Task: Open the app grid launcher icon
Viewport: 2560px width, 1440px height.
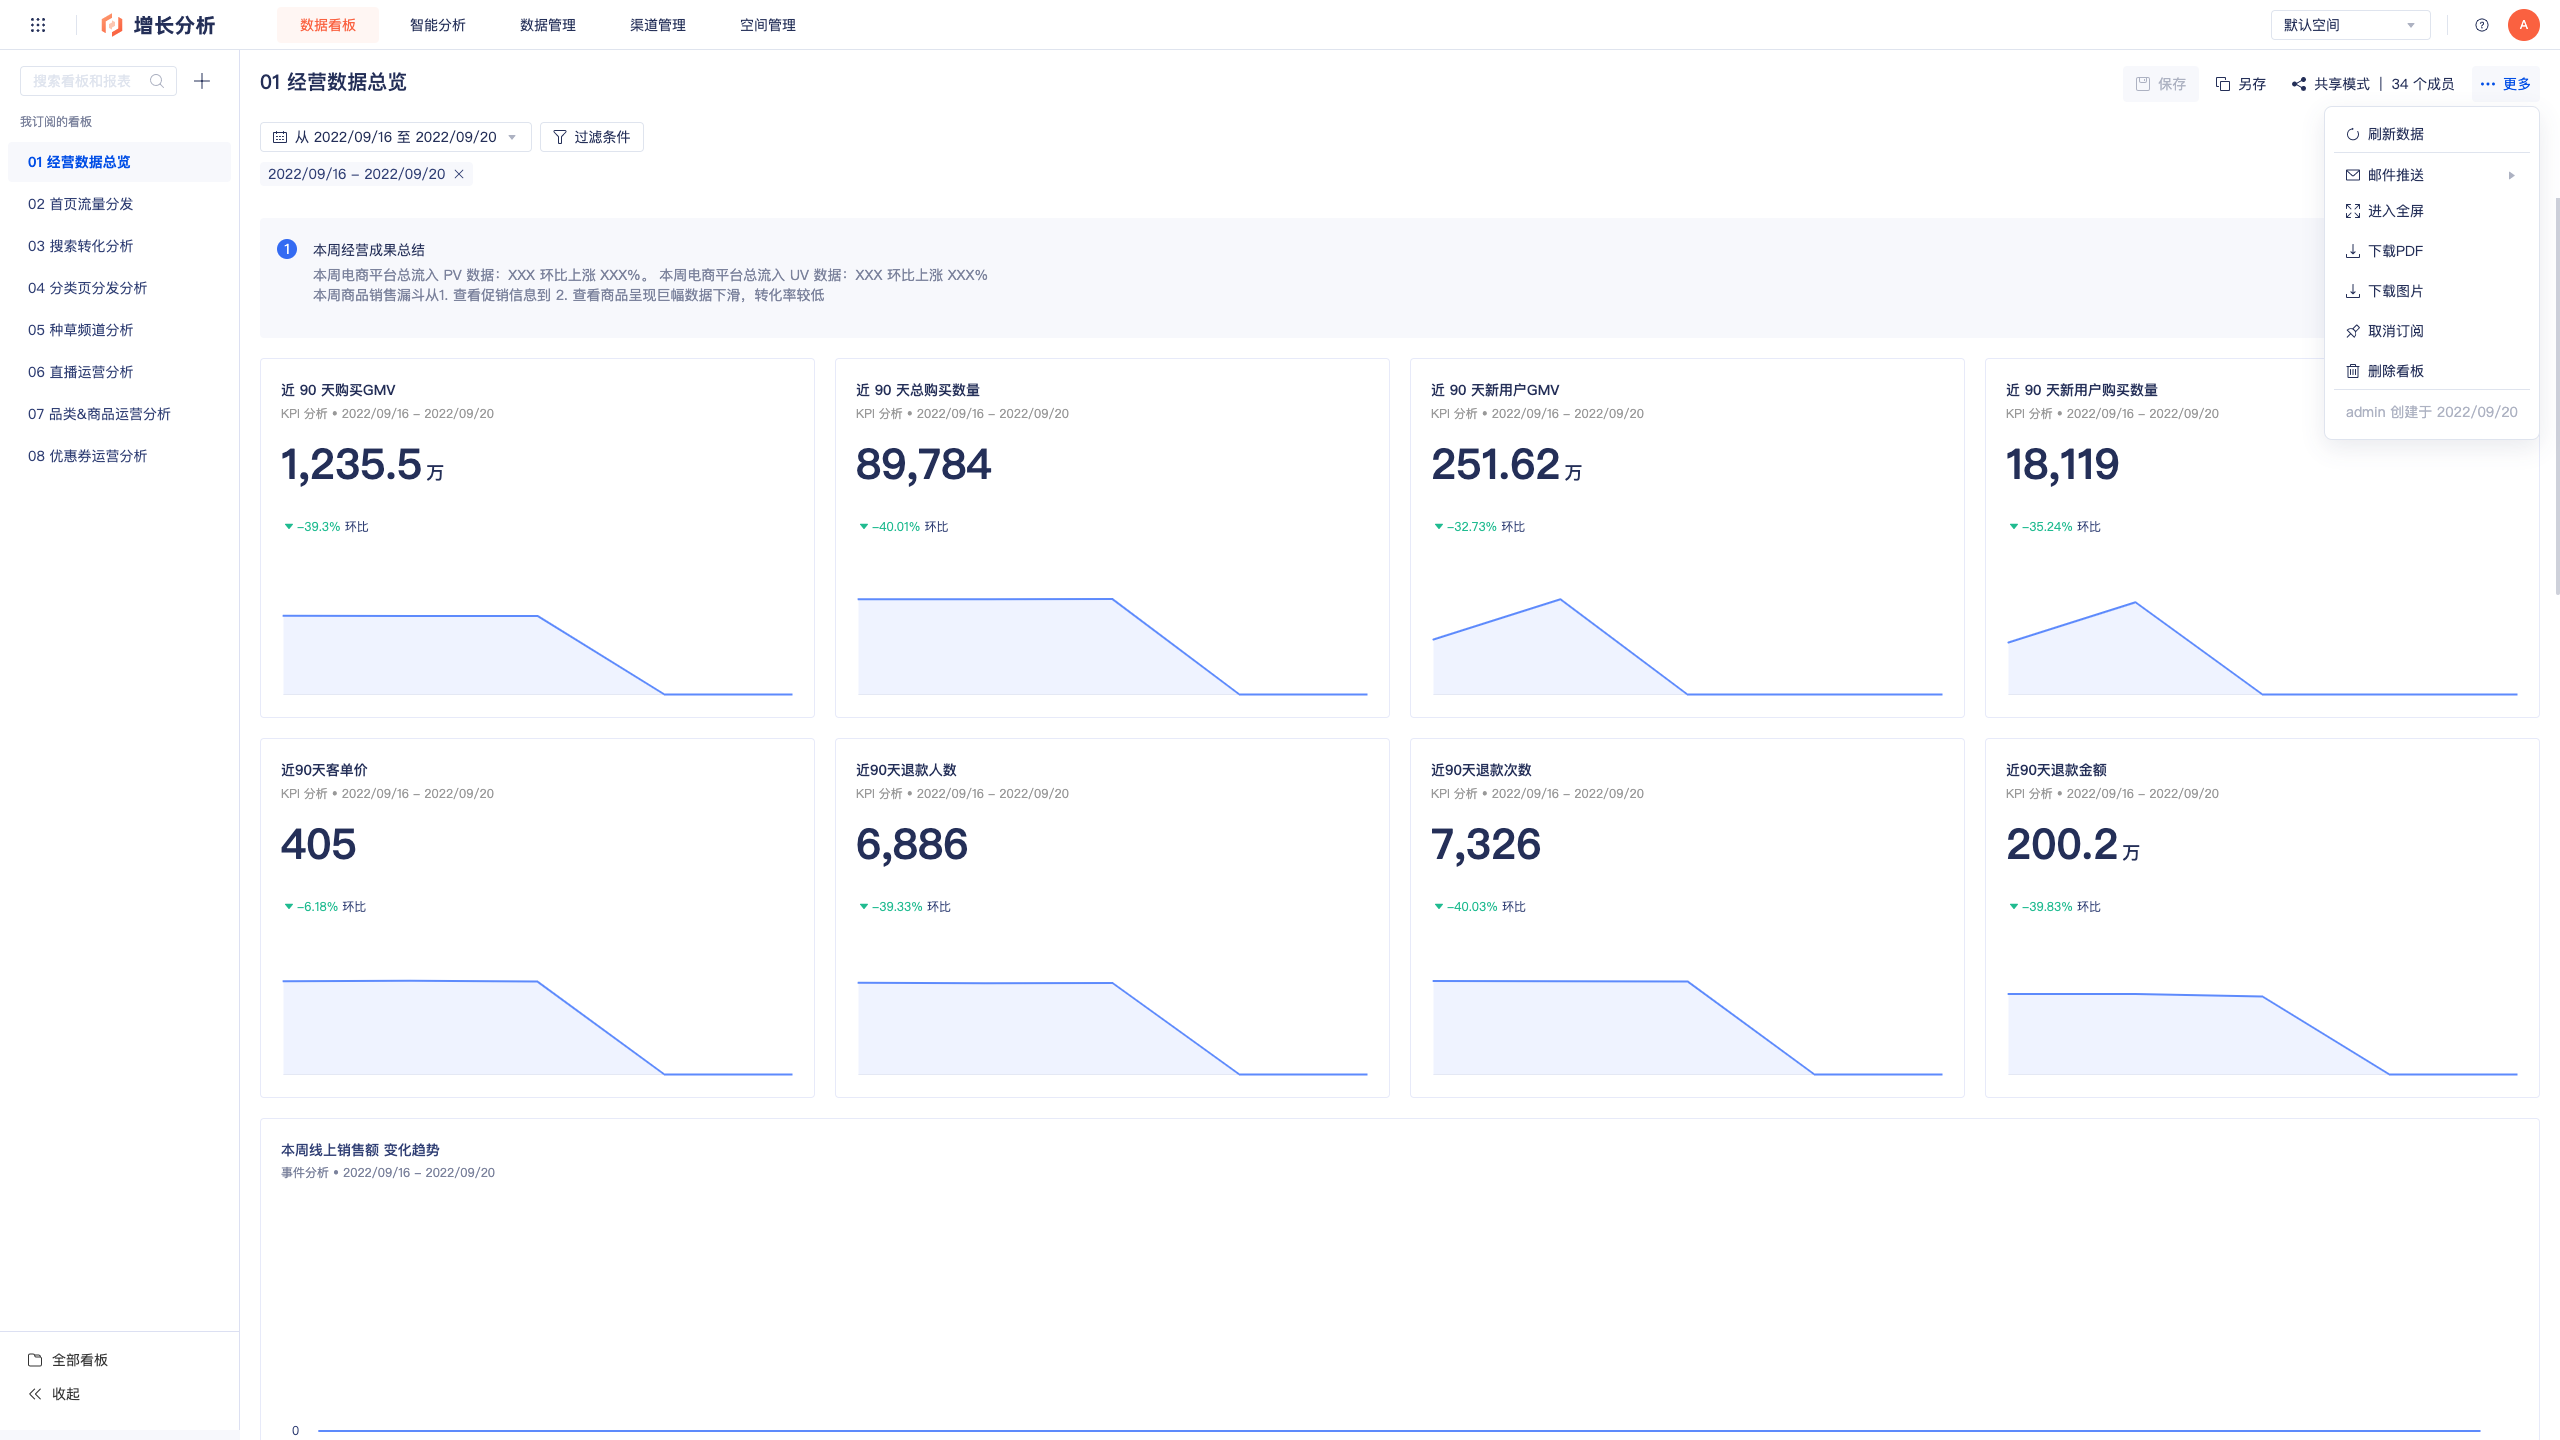Action: (38, 25)
